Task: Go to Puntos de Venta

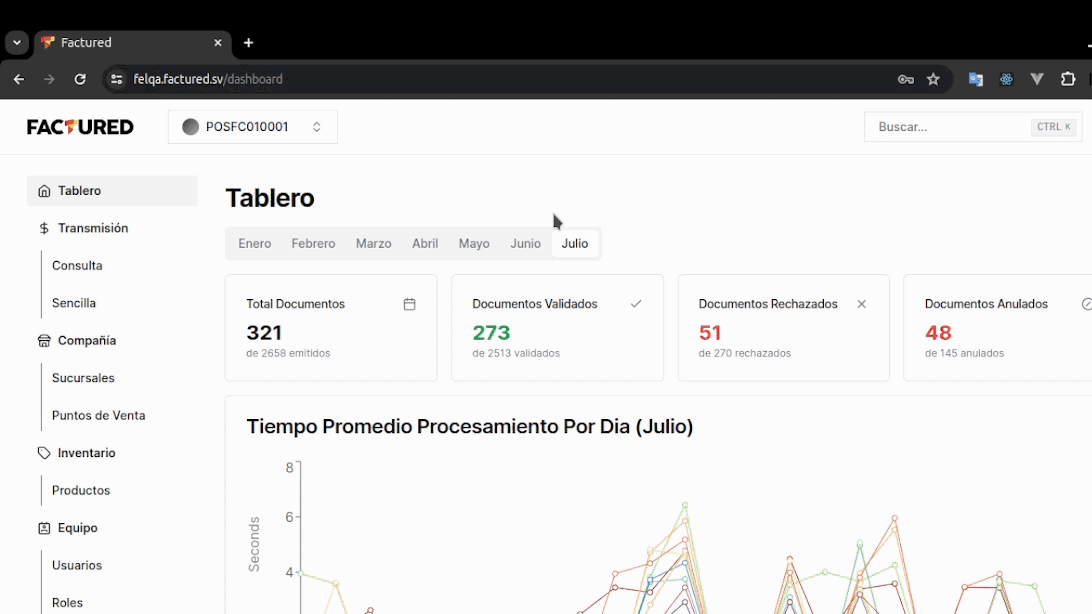Action: [x=98, y=416]
